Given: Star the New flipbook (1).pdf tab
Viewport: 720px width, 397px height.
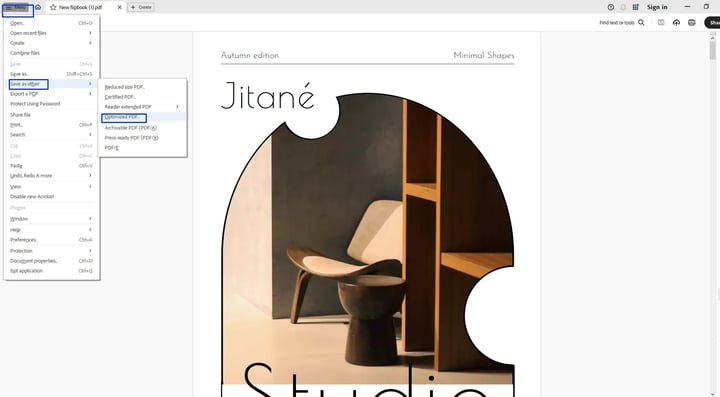Looking at the screenshot, I should [x=53, y=7].
